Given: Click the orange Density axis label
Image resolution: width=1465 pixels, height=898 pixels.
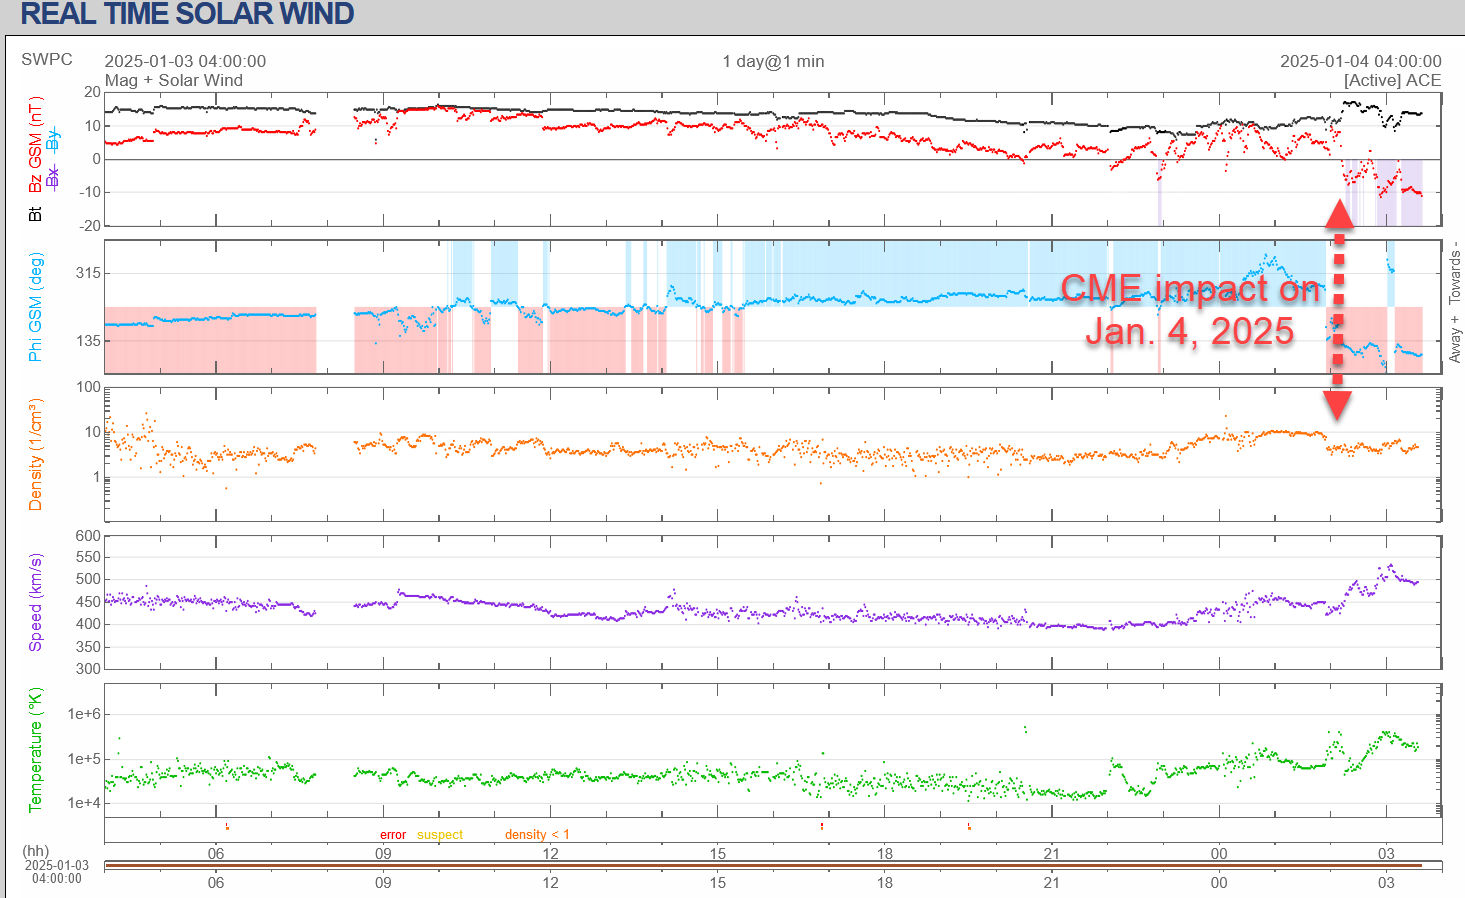Looking at the screenshot, I should [36, 454].
